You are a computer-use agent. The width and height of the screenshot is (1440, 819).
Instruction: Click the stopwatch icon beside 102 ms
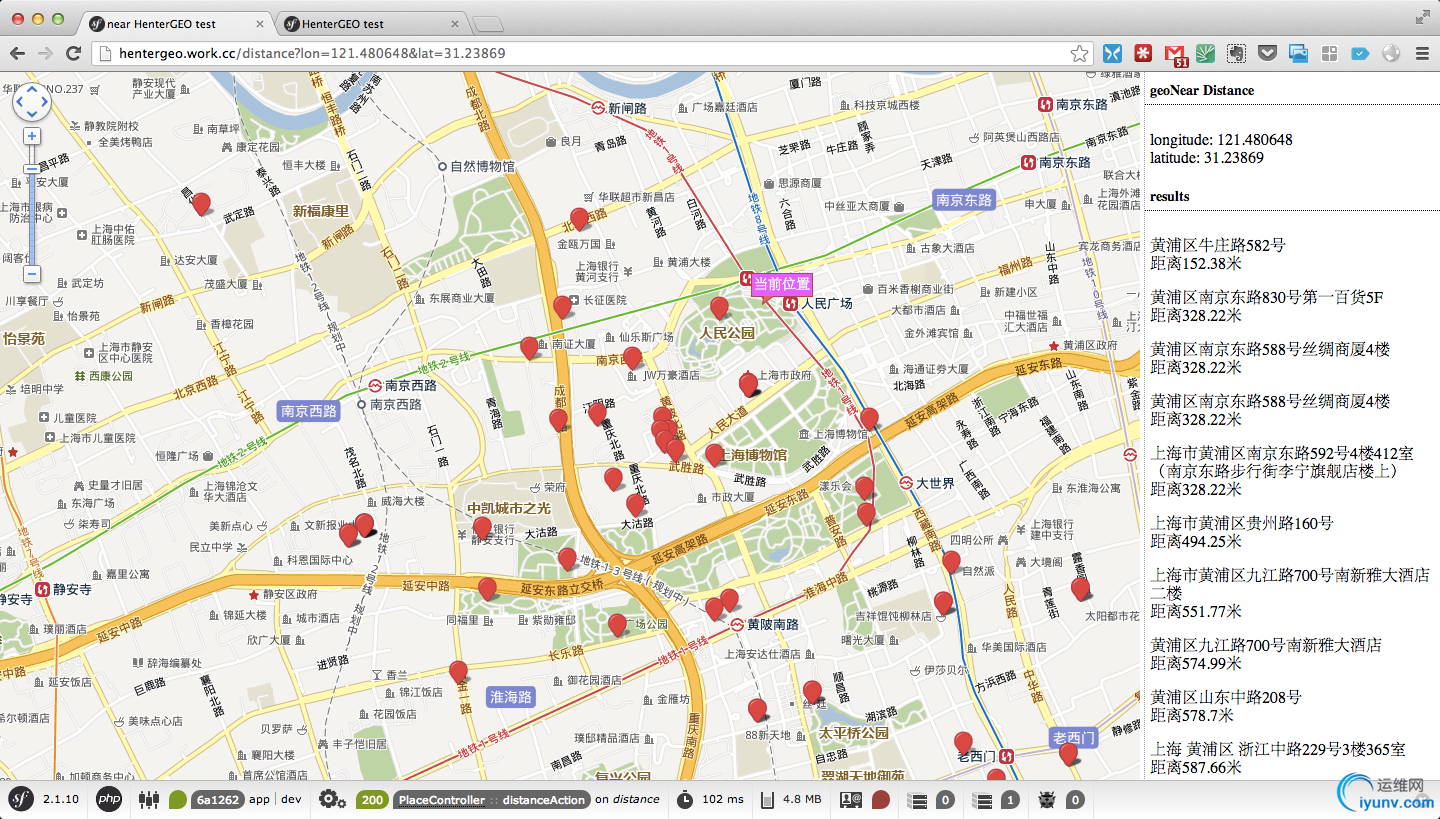pos(685,799)
